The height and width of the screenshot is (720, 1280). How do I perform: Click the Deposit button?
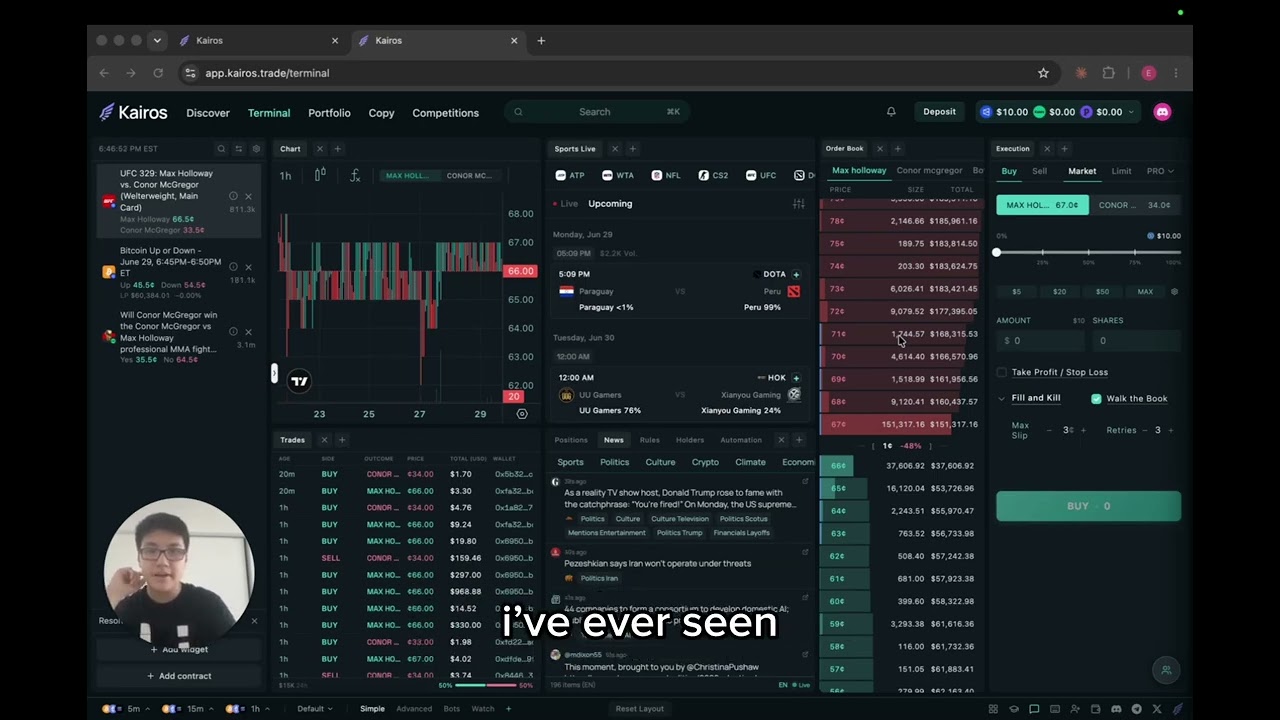coord(939,112)
